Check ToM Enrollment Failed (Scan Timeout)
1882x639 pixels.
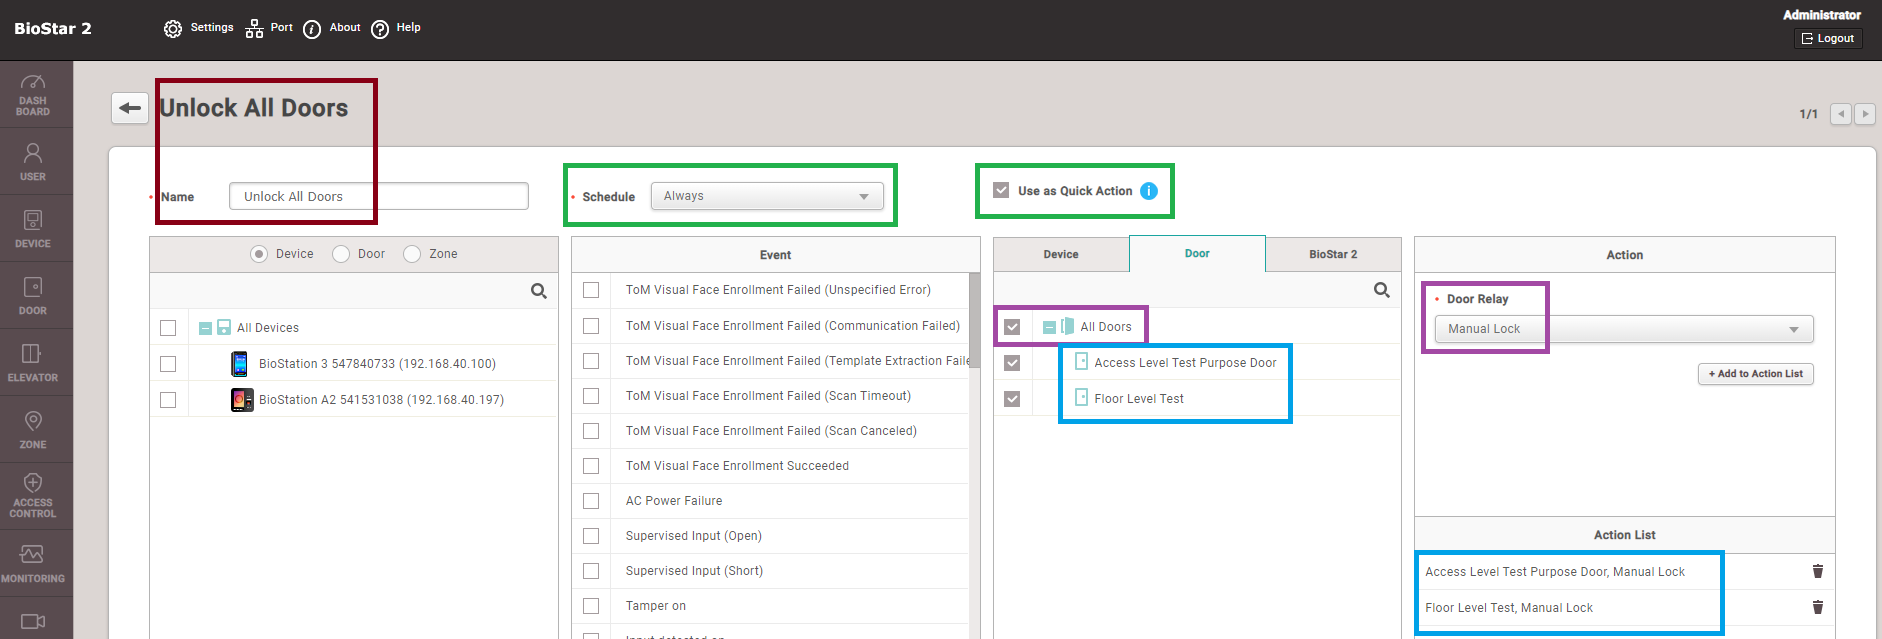(x=591, y=396)
